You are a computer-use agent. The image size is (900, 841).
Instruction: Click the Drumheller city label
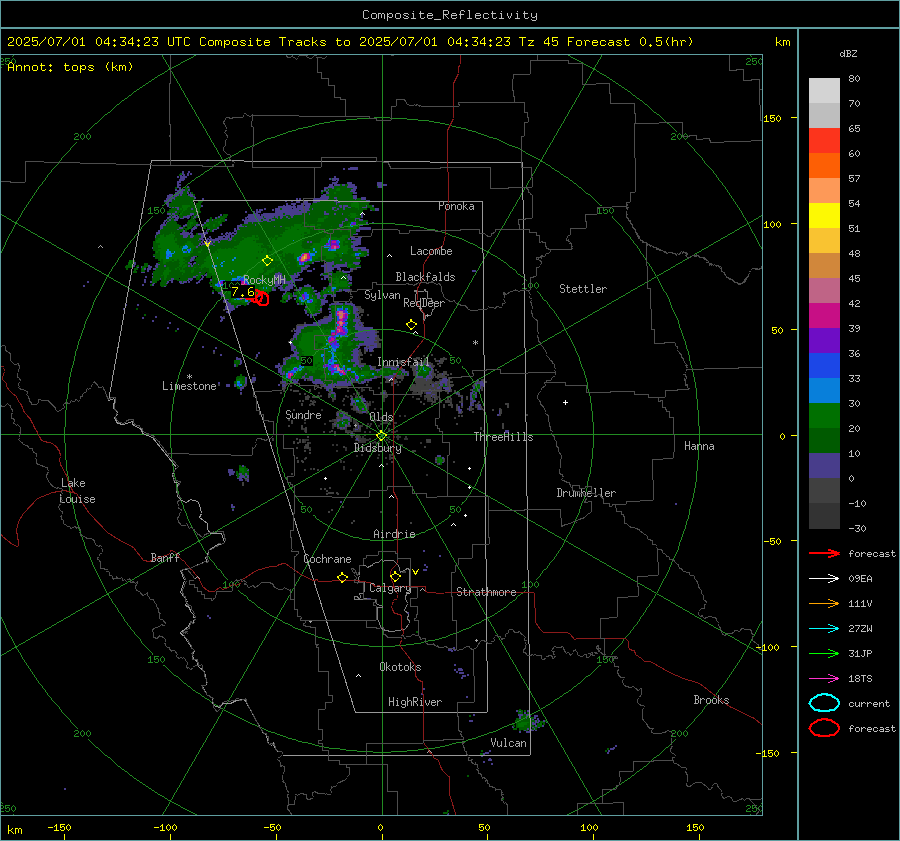point(586,493)
